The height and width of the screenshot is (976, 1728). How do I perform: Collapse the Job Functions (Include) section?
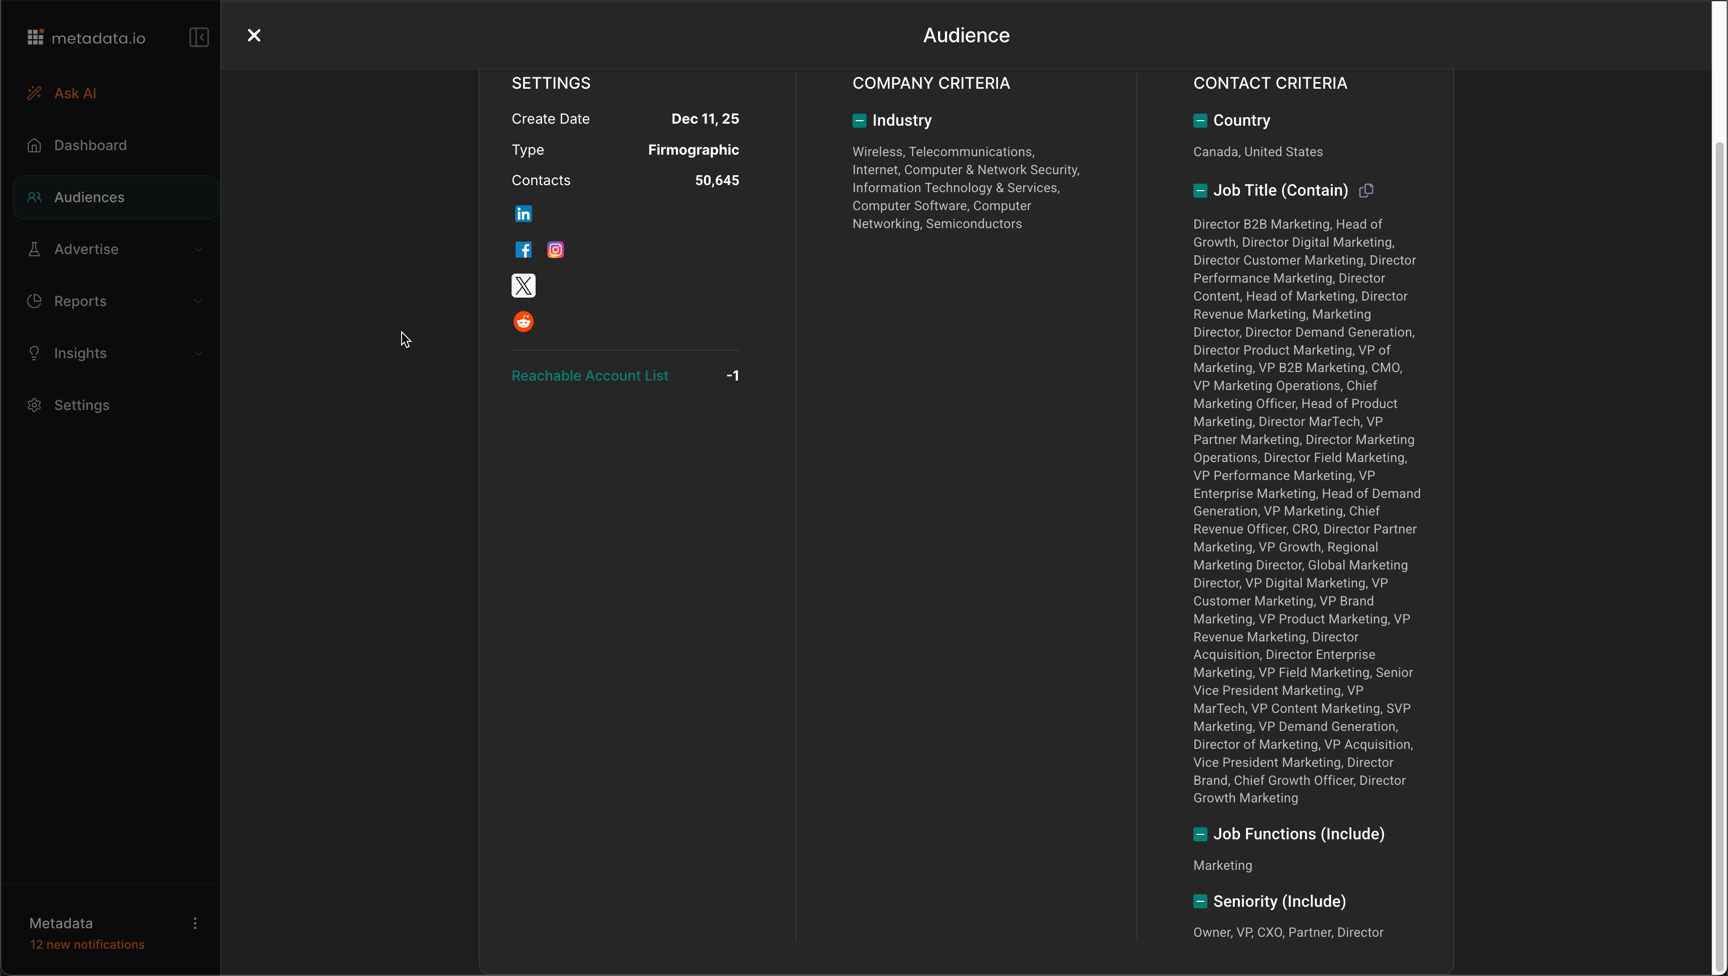tap(1200, 834)
